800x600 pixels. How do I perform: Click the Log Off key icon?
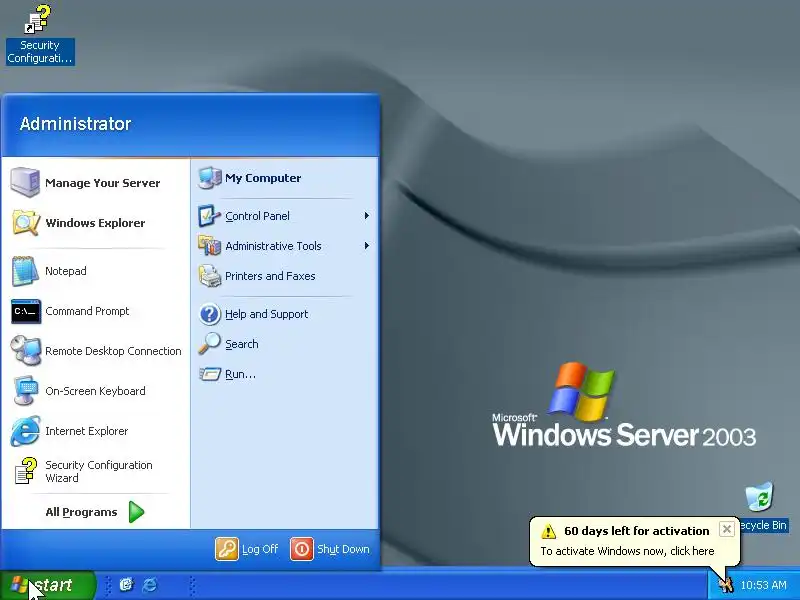(227, 549)
